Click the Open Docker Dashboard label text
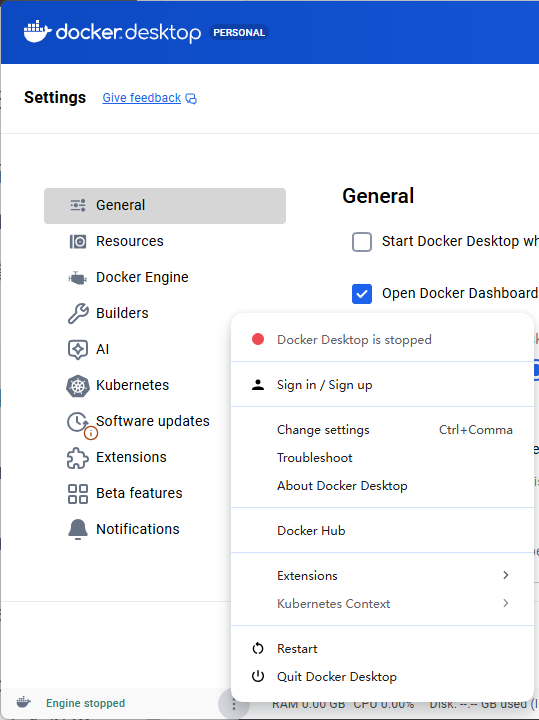This screenshot has height=720, width=539. [x=460, y=293]
